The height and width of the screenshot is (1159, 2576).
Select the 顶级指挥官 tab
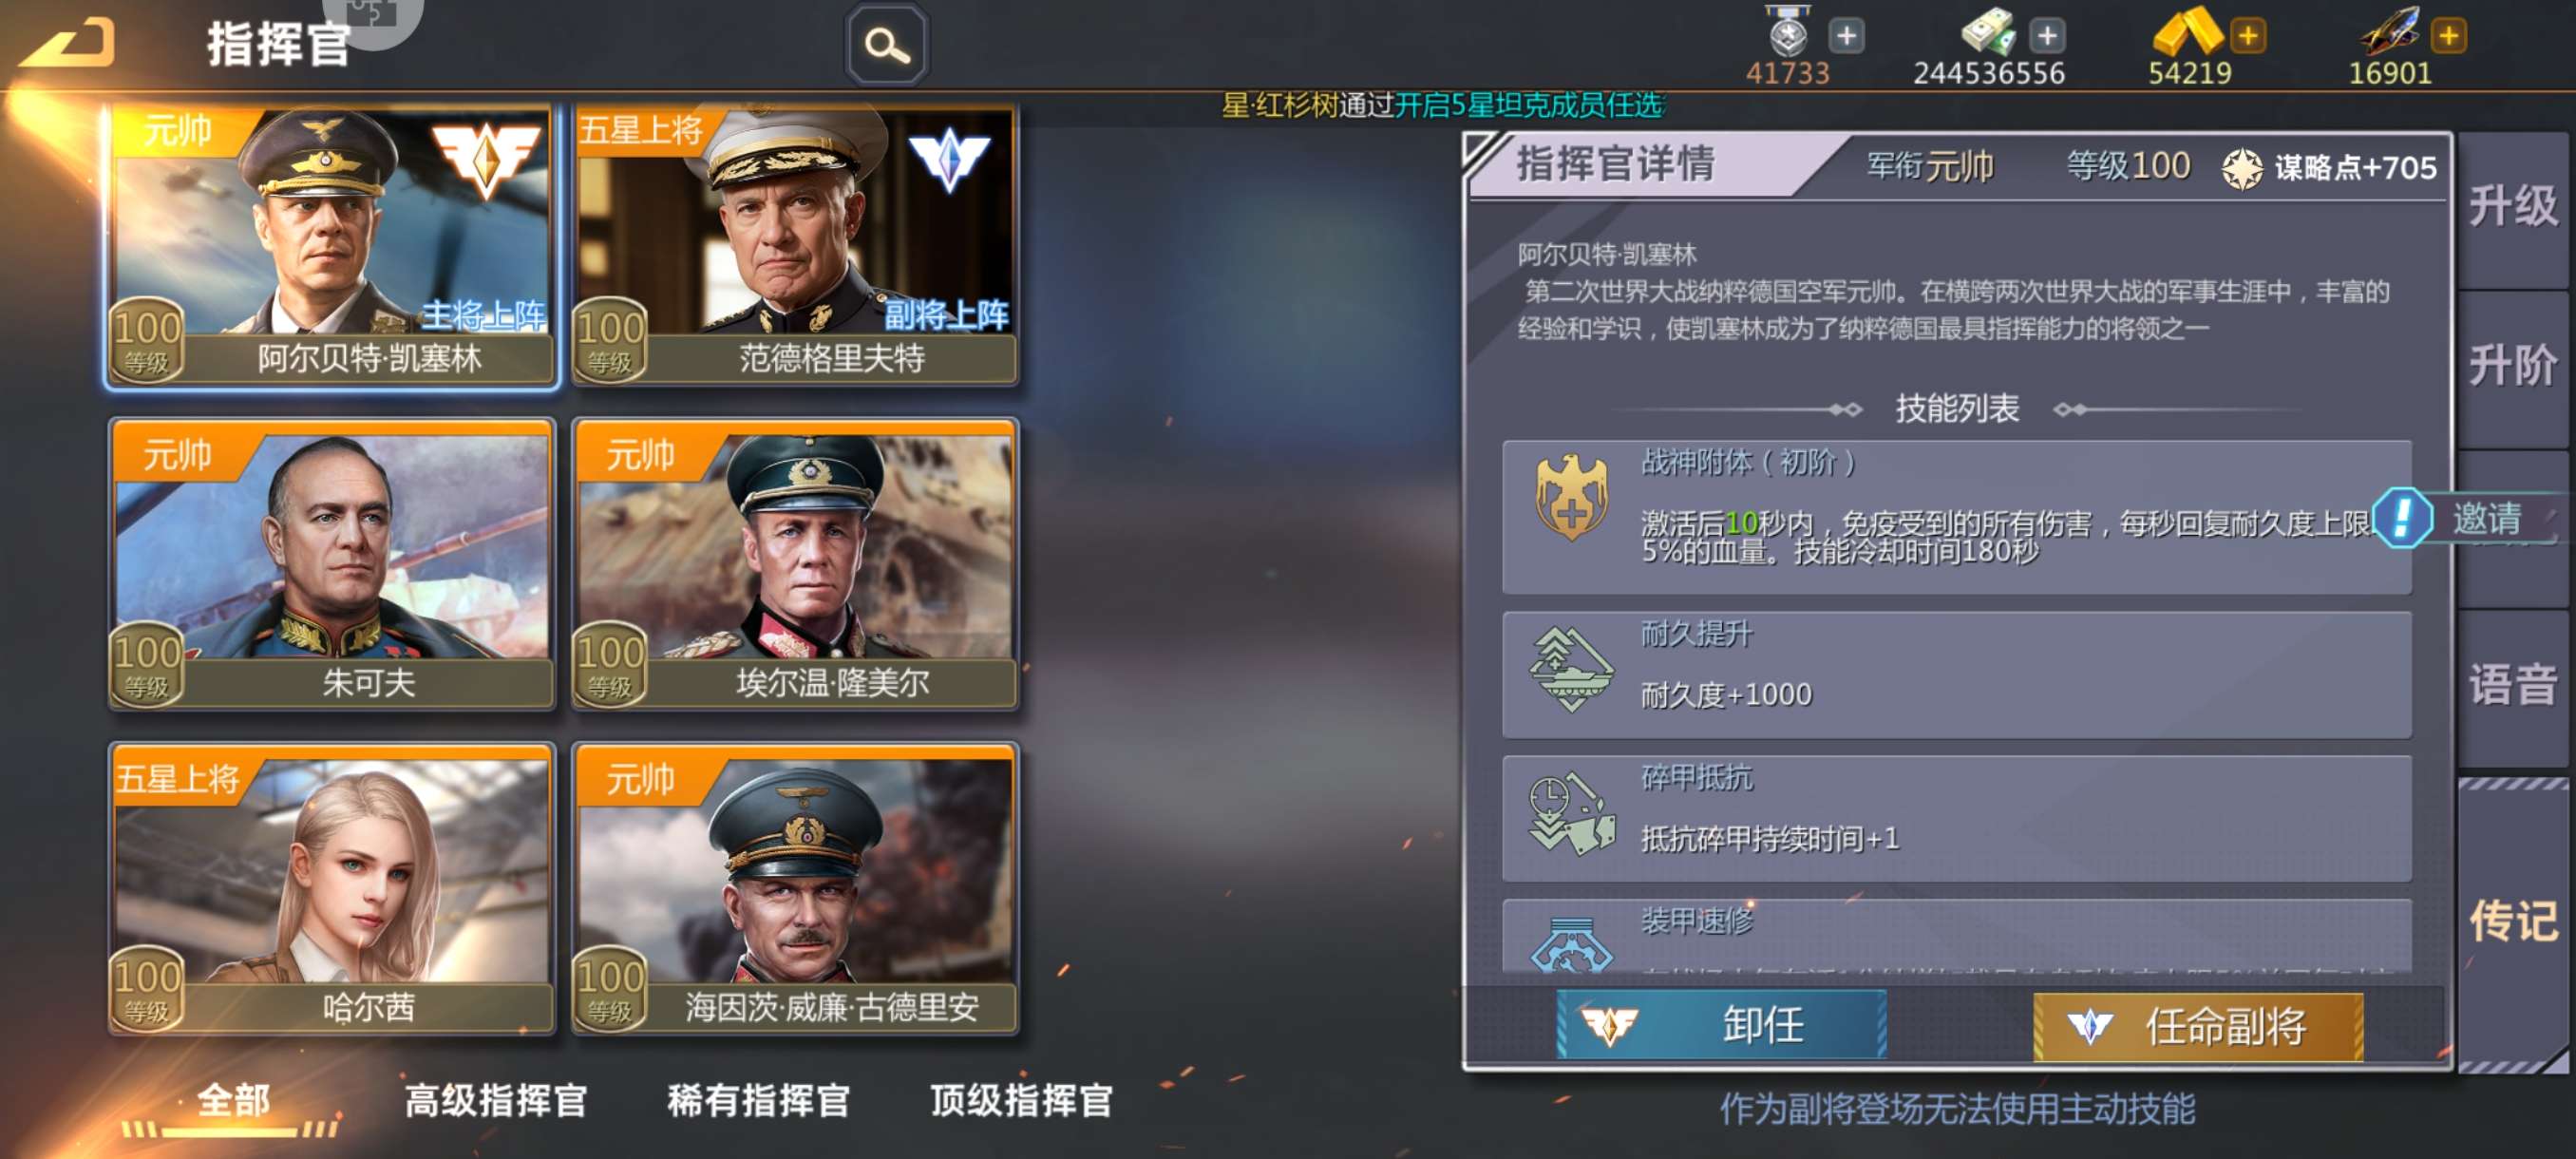pyautogui.click(x=1021, y=1100)
